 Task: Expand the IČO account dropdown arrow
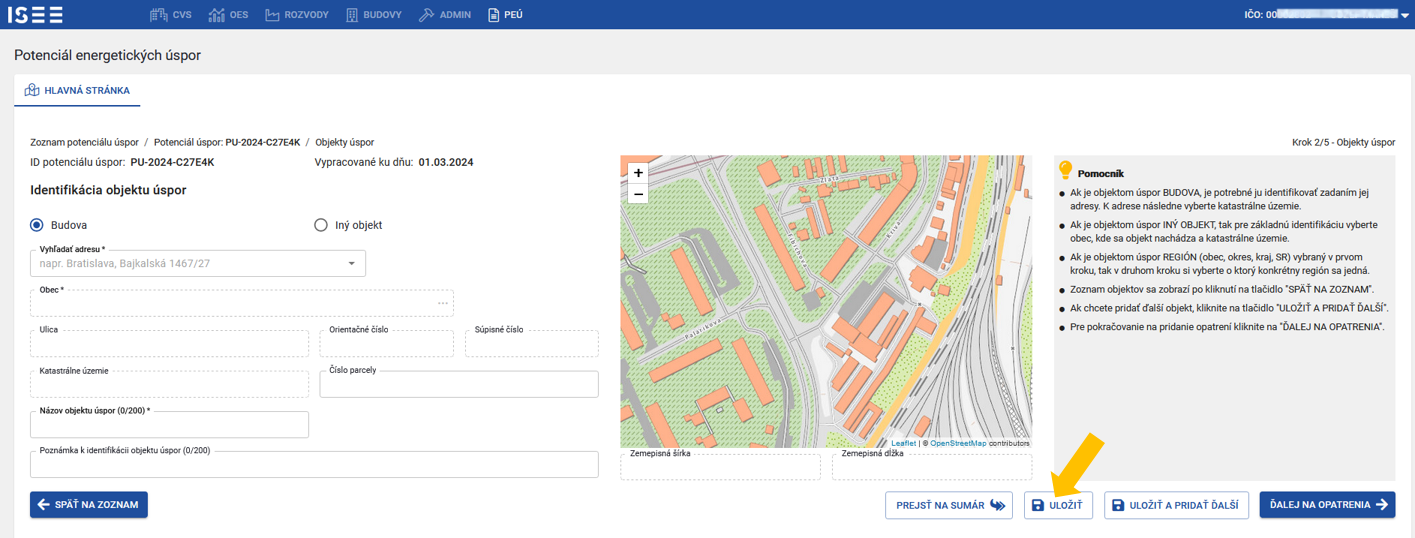[x=1405, y=16]
